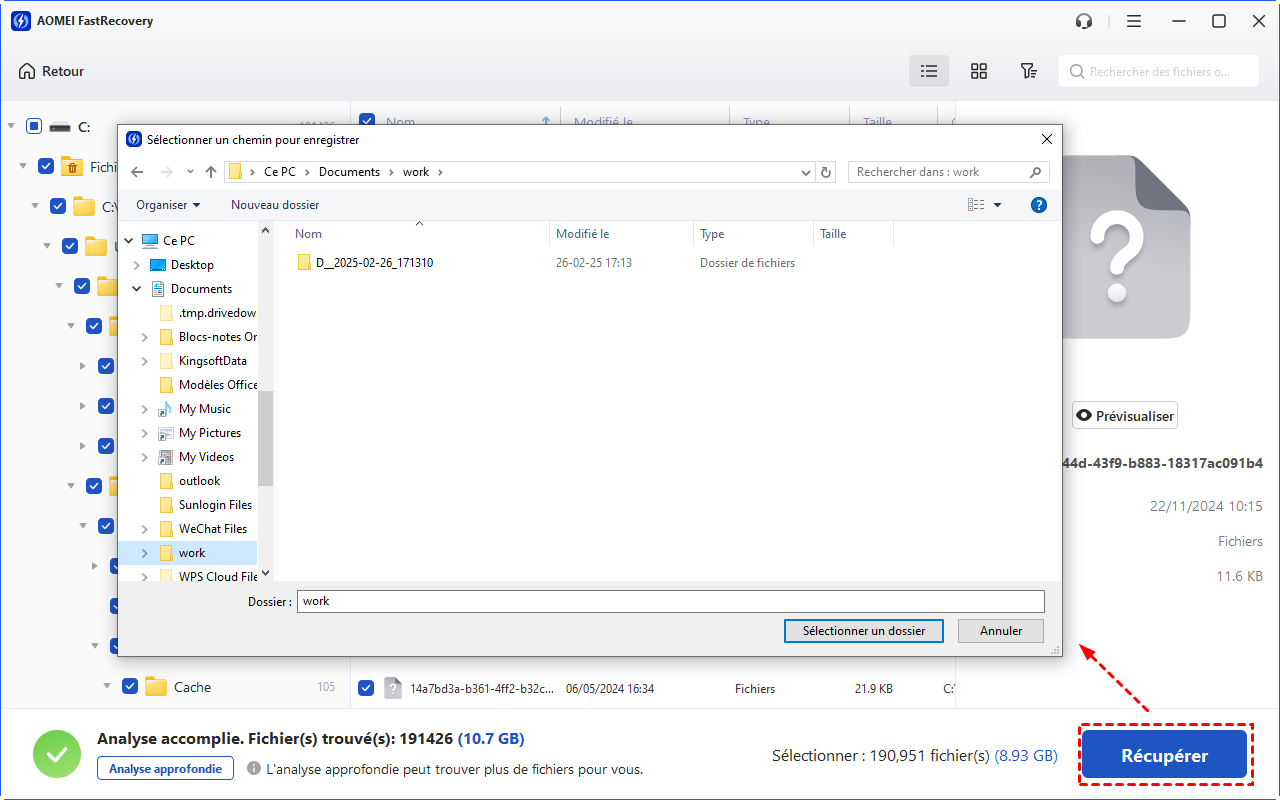
Task: Switch to grid view in AOMEI toolbar
Action: (979, 71)
